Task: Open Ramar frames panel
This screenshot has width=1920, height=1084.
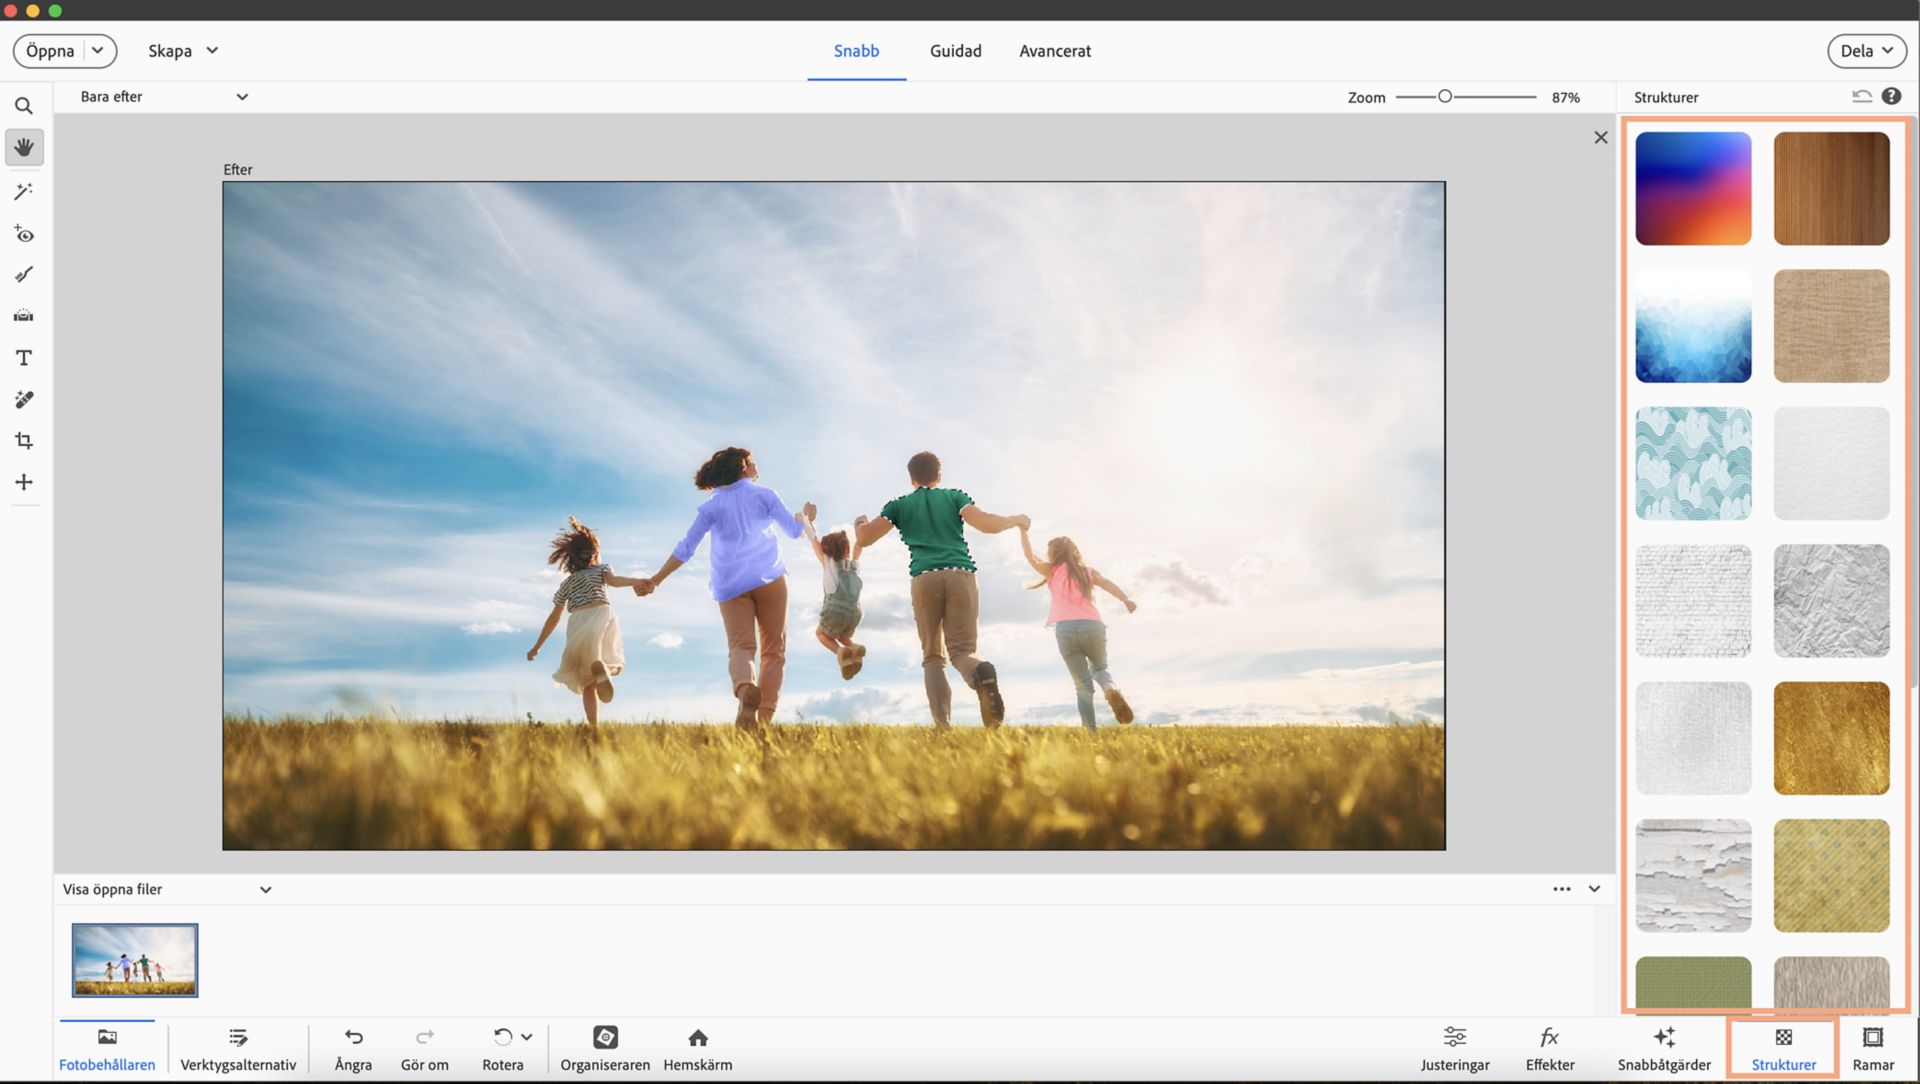Action: tap(1873, 1049)
